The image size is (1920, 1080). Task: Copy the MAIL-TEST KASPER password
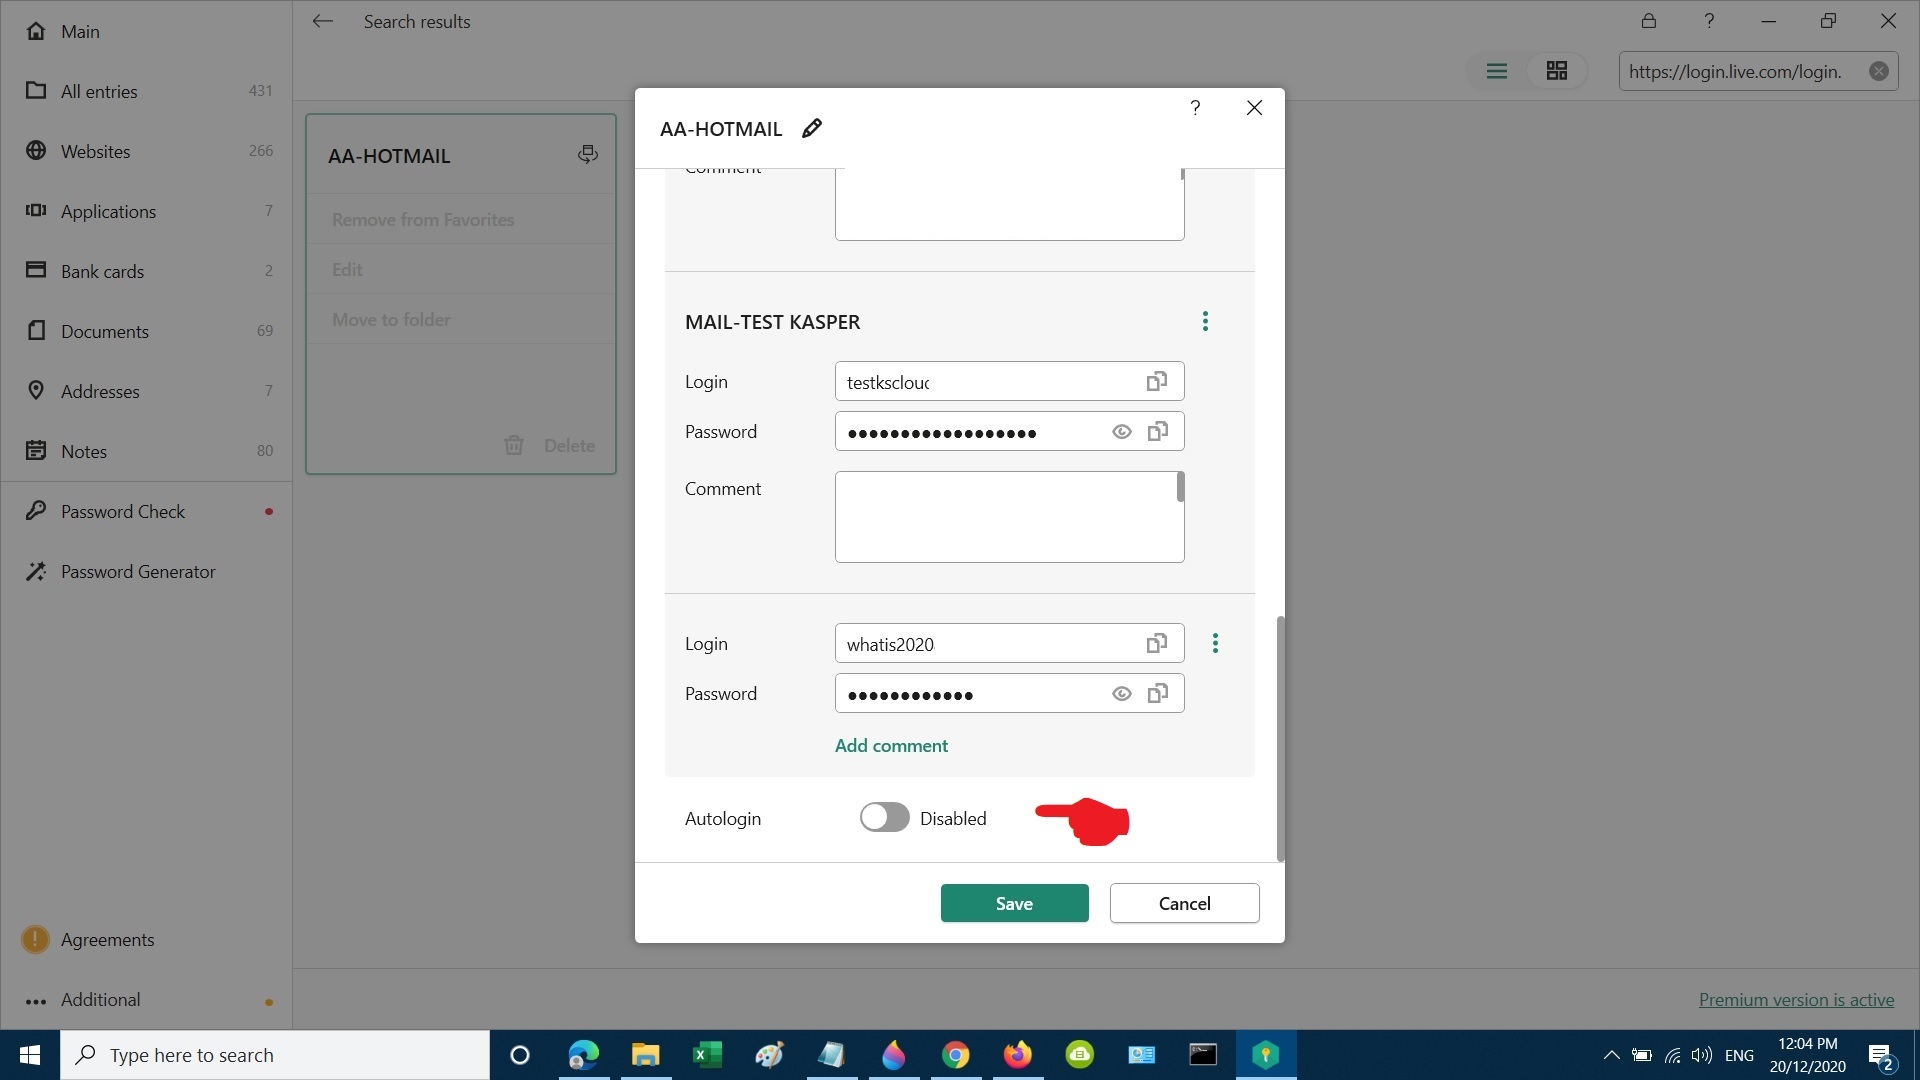(x=1157, y=432)
